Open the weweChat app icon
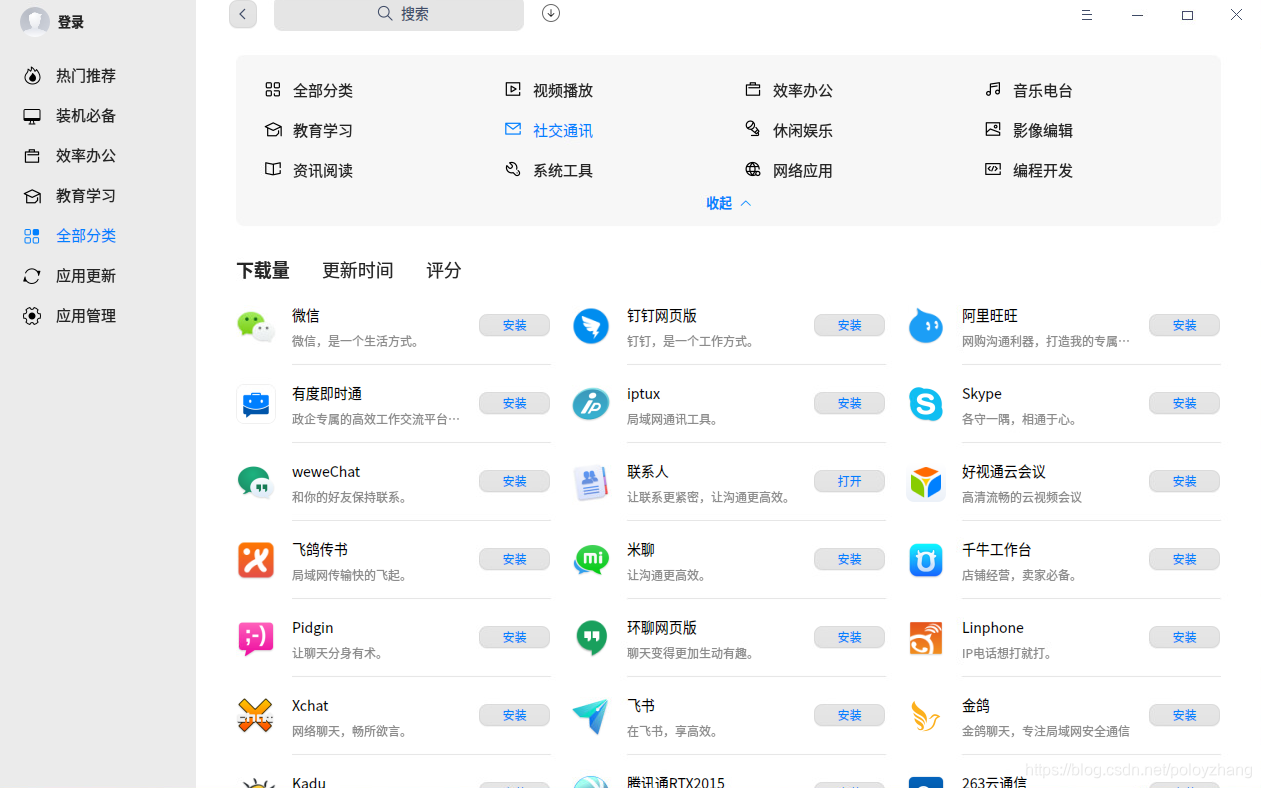 256,482
